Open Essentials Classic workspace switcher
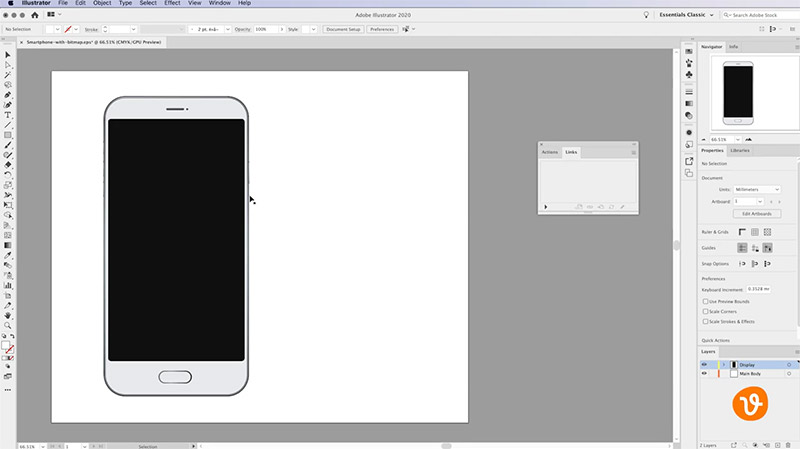The height and width of the screenshot is (449, 800). point(686,15)
